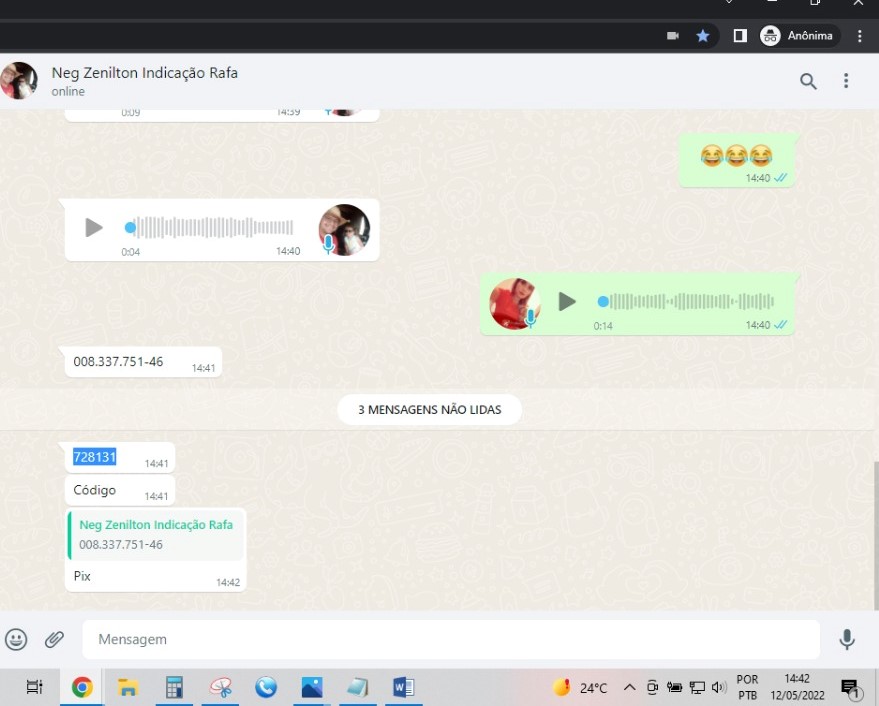Search within the conversation
This screenshot has width=879, height=706.
tap(808, 81)
